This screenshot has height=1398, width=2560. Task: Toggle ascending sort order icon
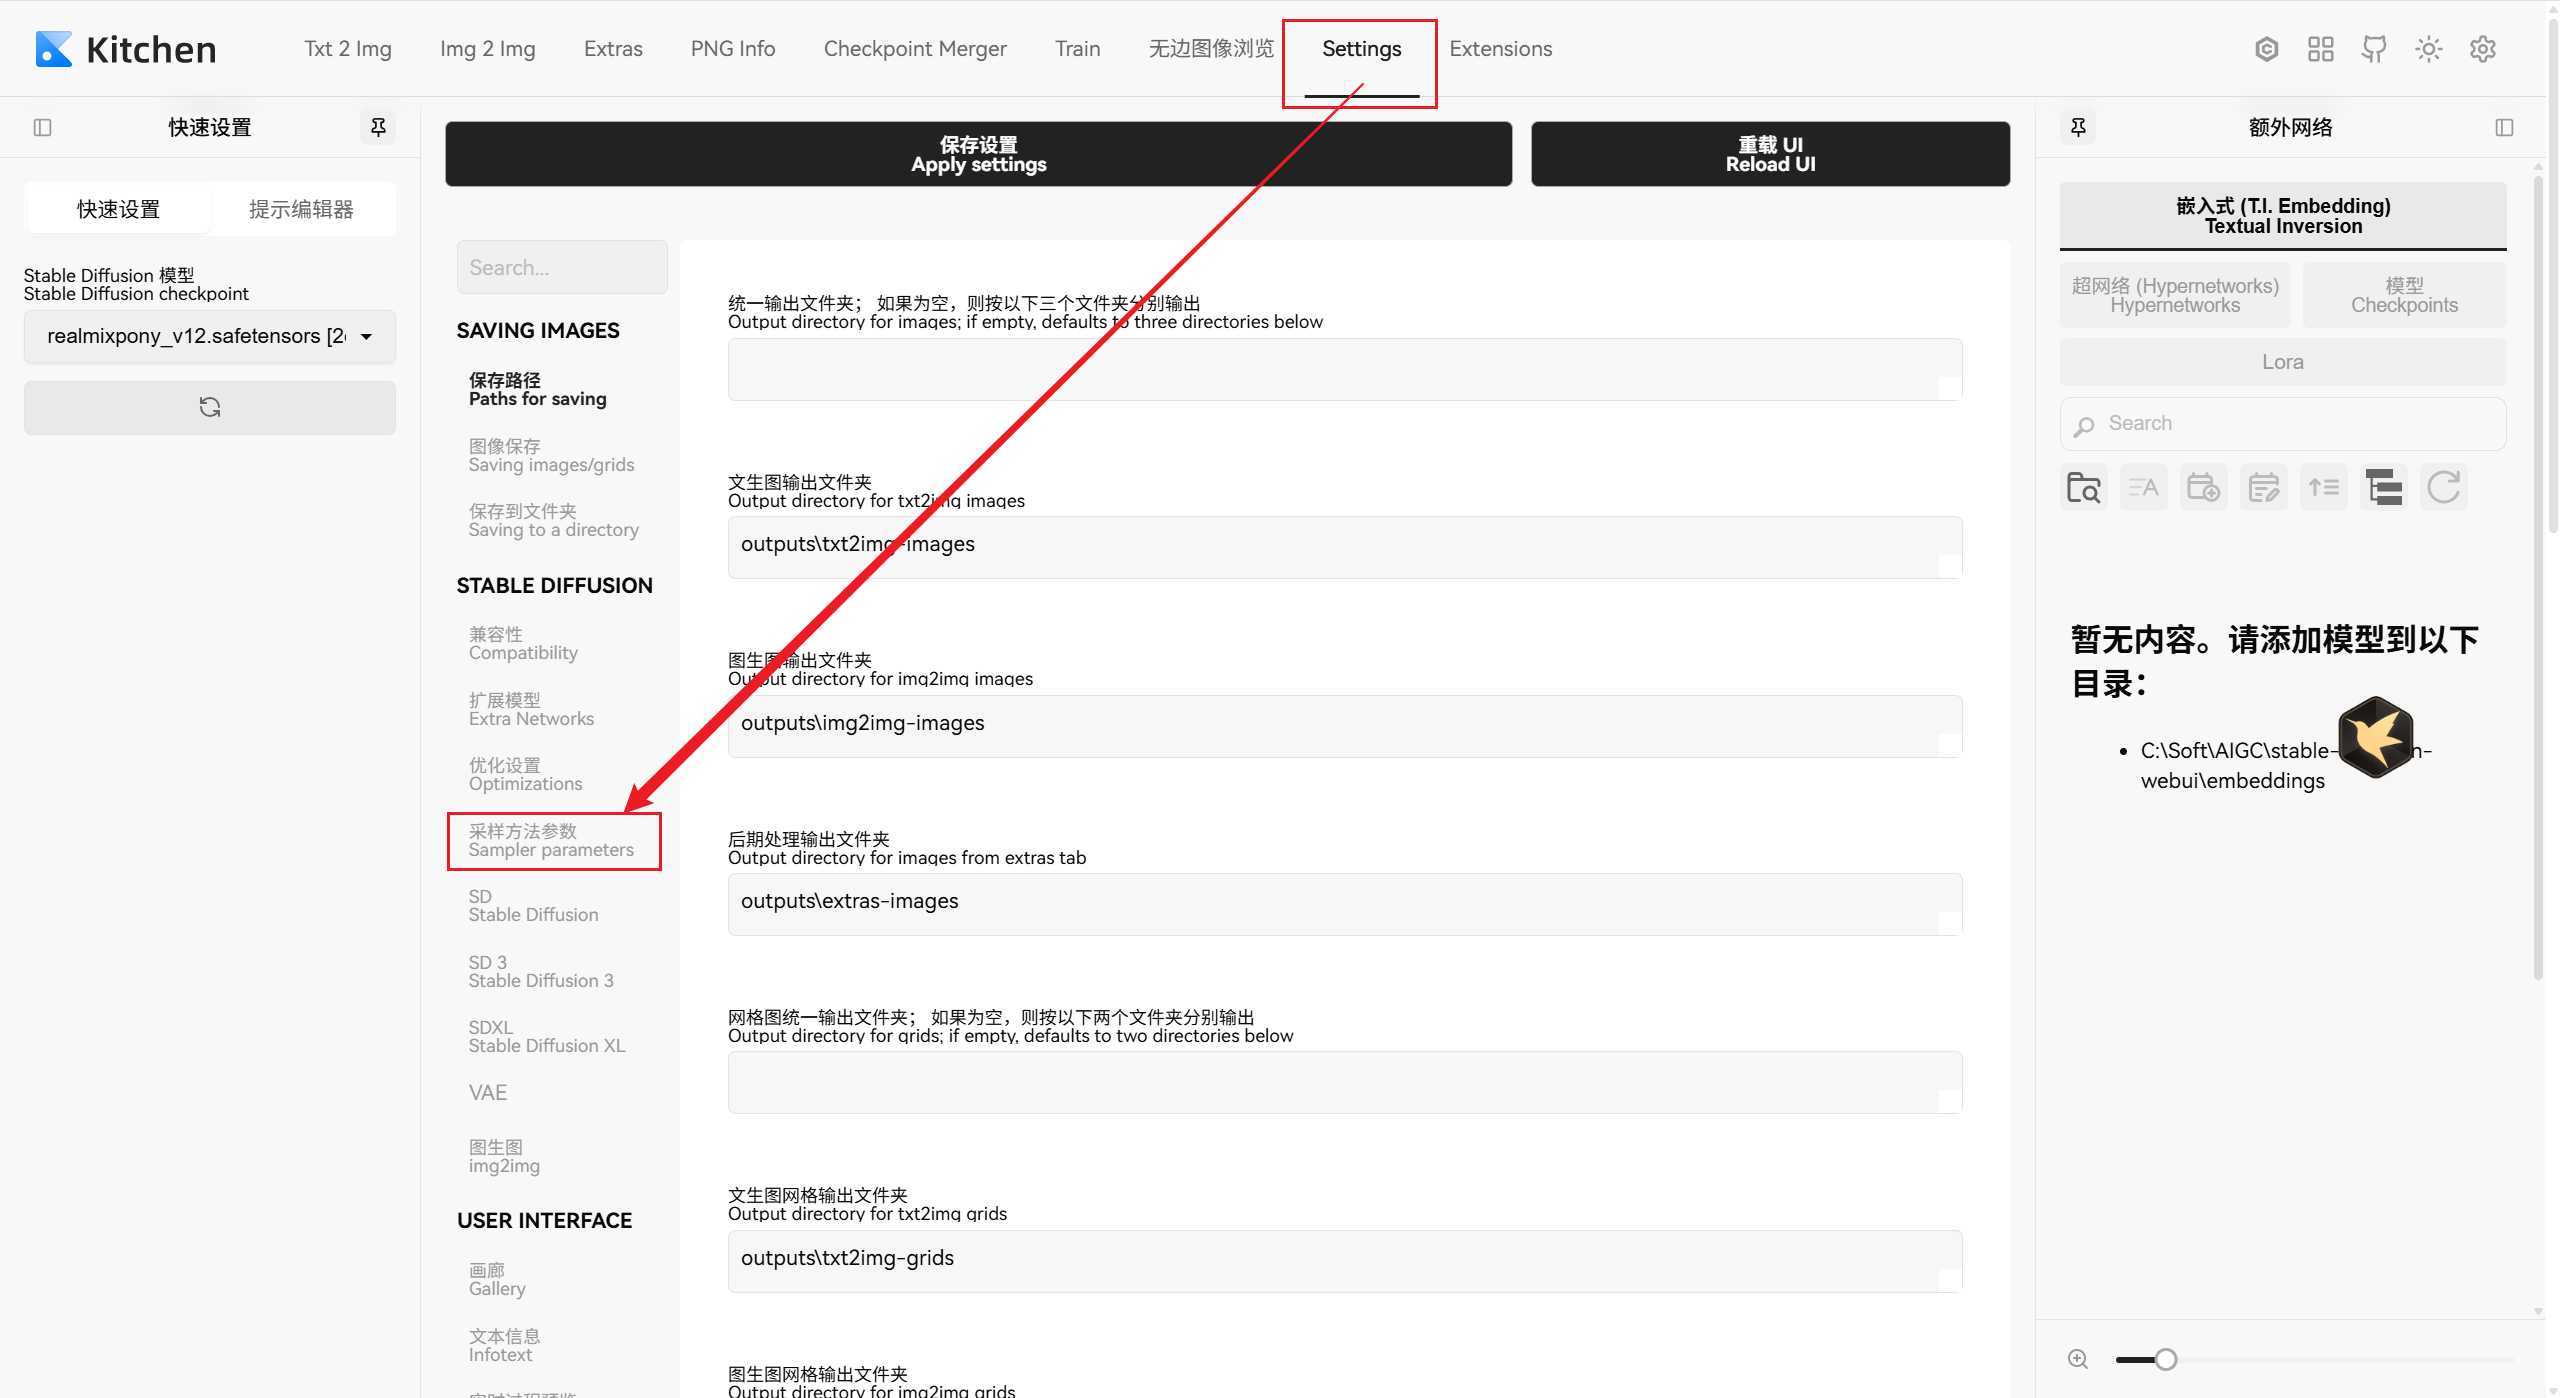point(2323,488)
